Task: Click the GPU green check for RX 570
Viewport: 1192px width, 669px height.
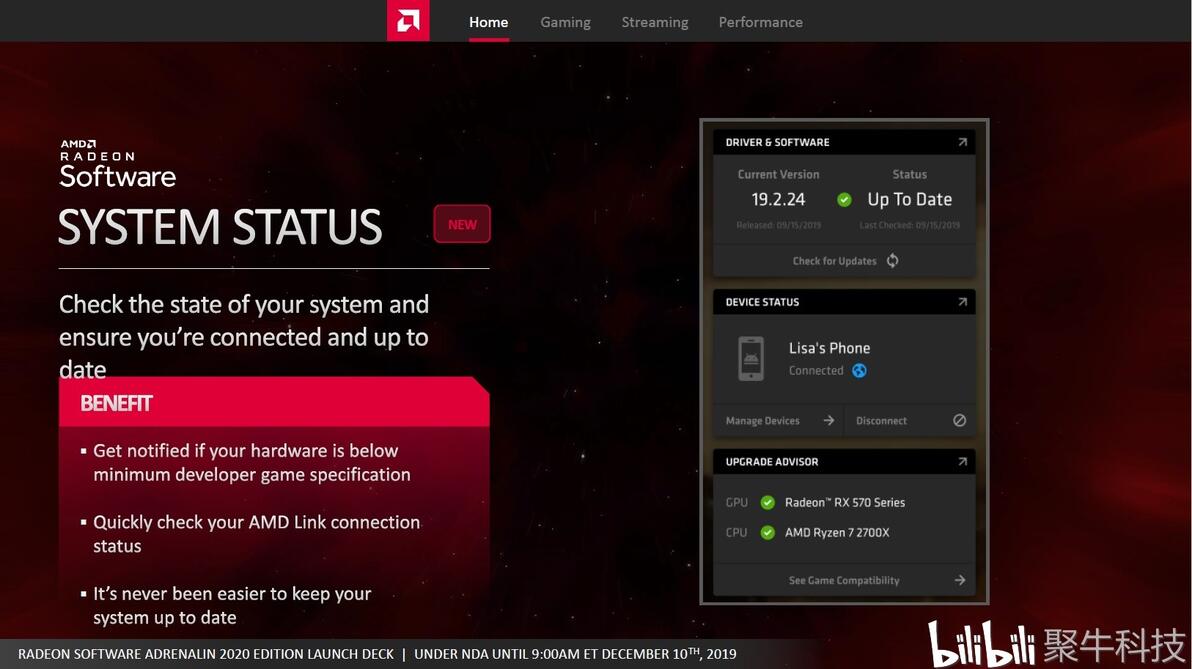Action: [768, 503]
